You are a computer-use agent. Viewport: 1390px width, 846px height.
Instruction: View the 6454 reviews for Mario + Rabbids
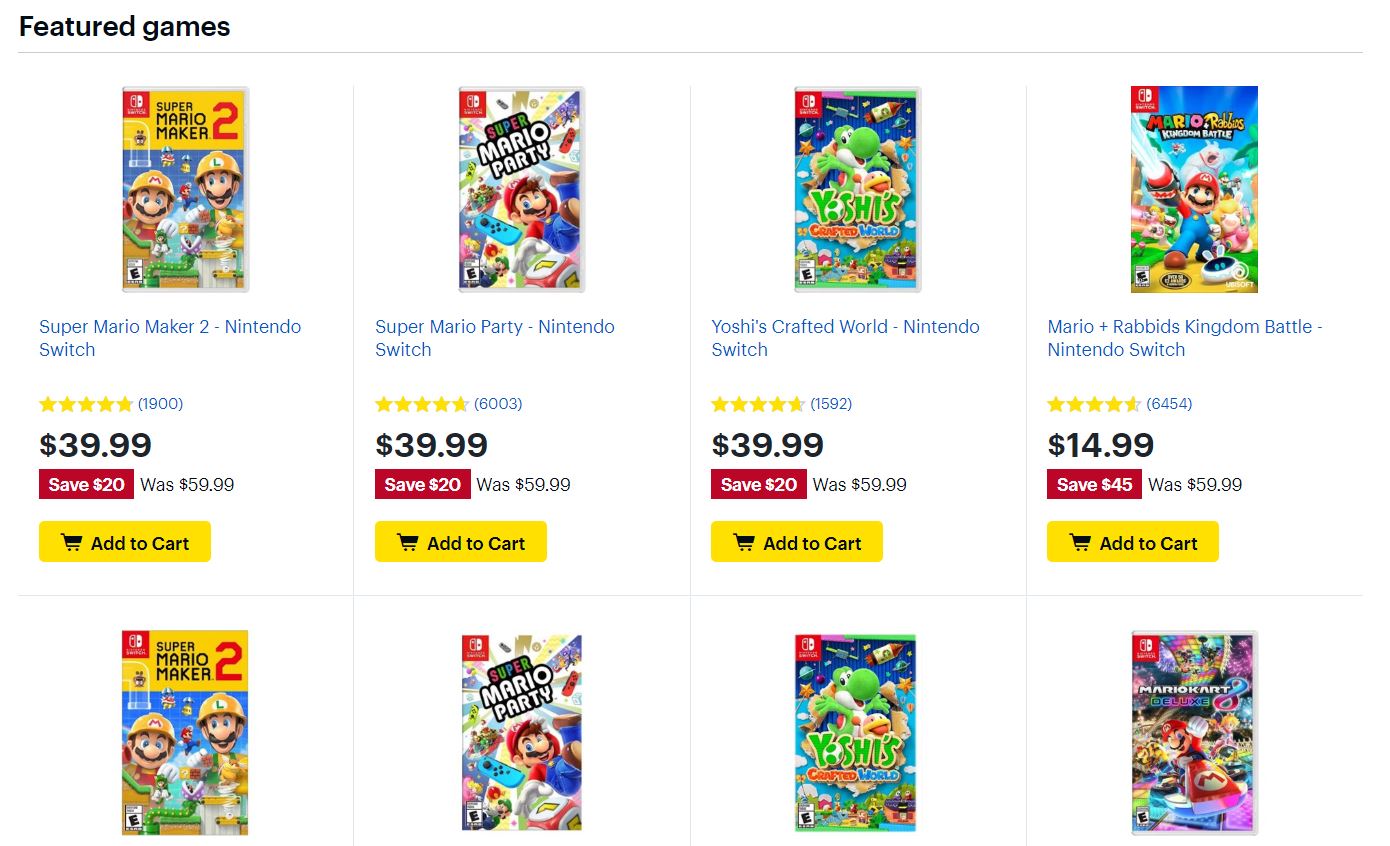(1169, 404)
